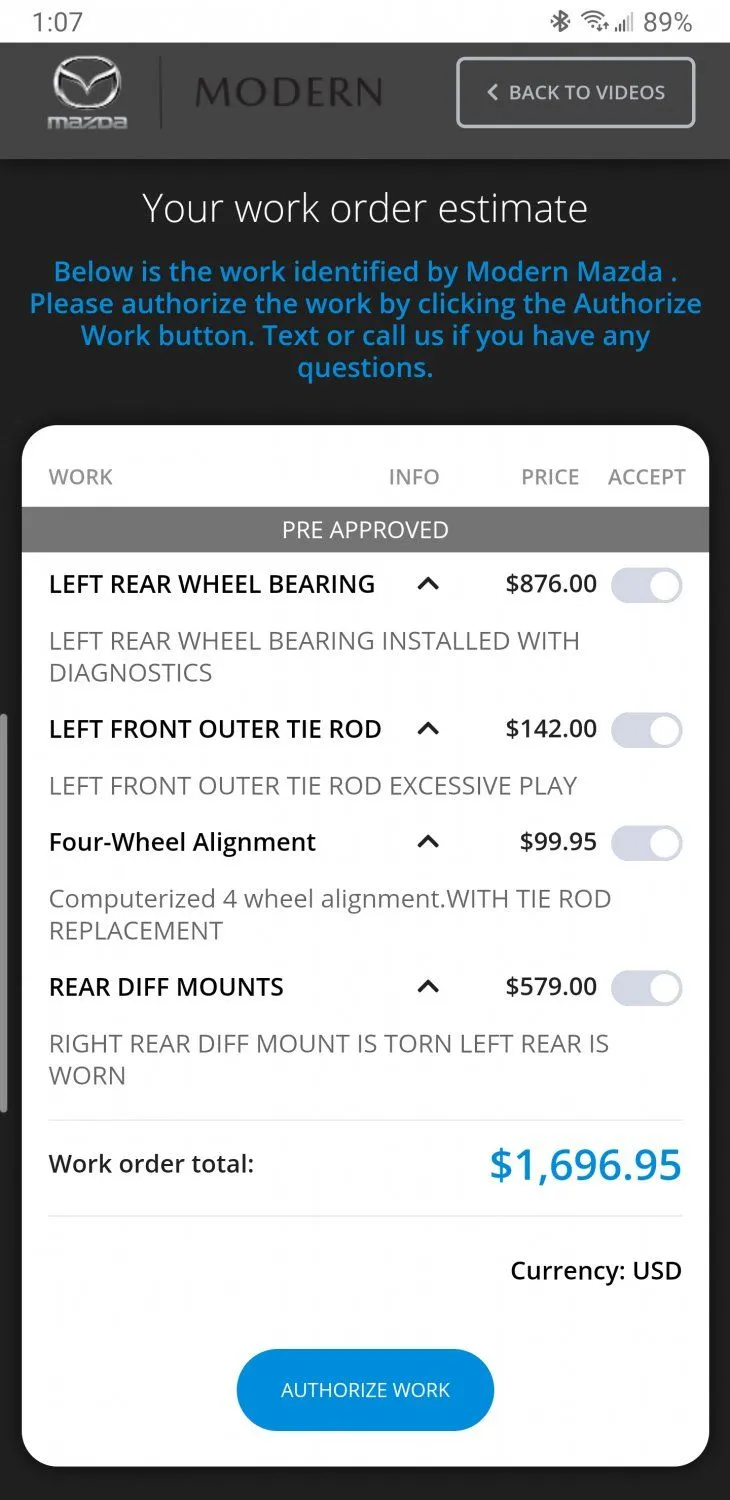Image resolution: width=730 pixels, height=1500 pixels.
Task: Select the INFO column header
Action: tap(414, 477)
